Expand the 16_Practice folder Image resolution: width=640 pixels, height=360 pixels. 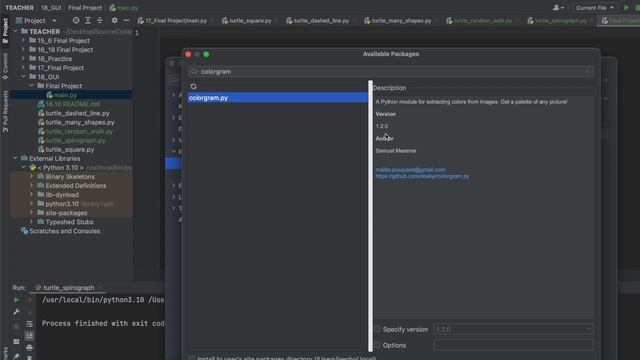point(23,59)
